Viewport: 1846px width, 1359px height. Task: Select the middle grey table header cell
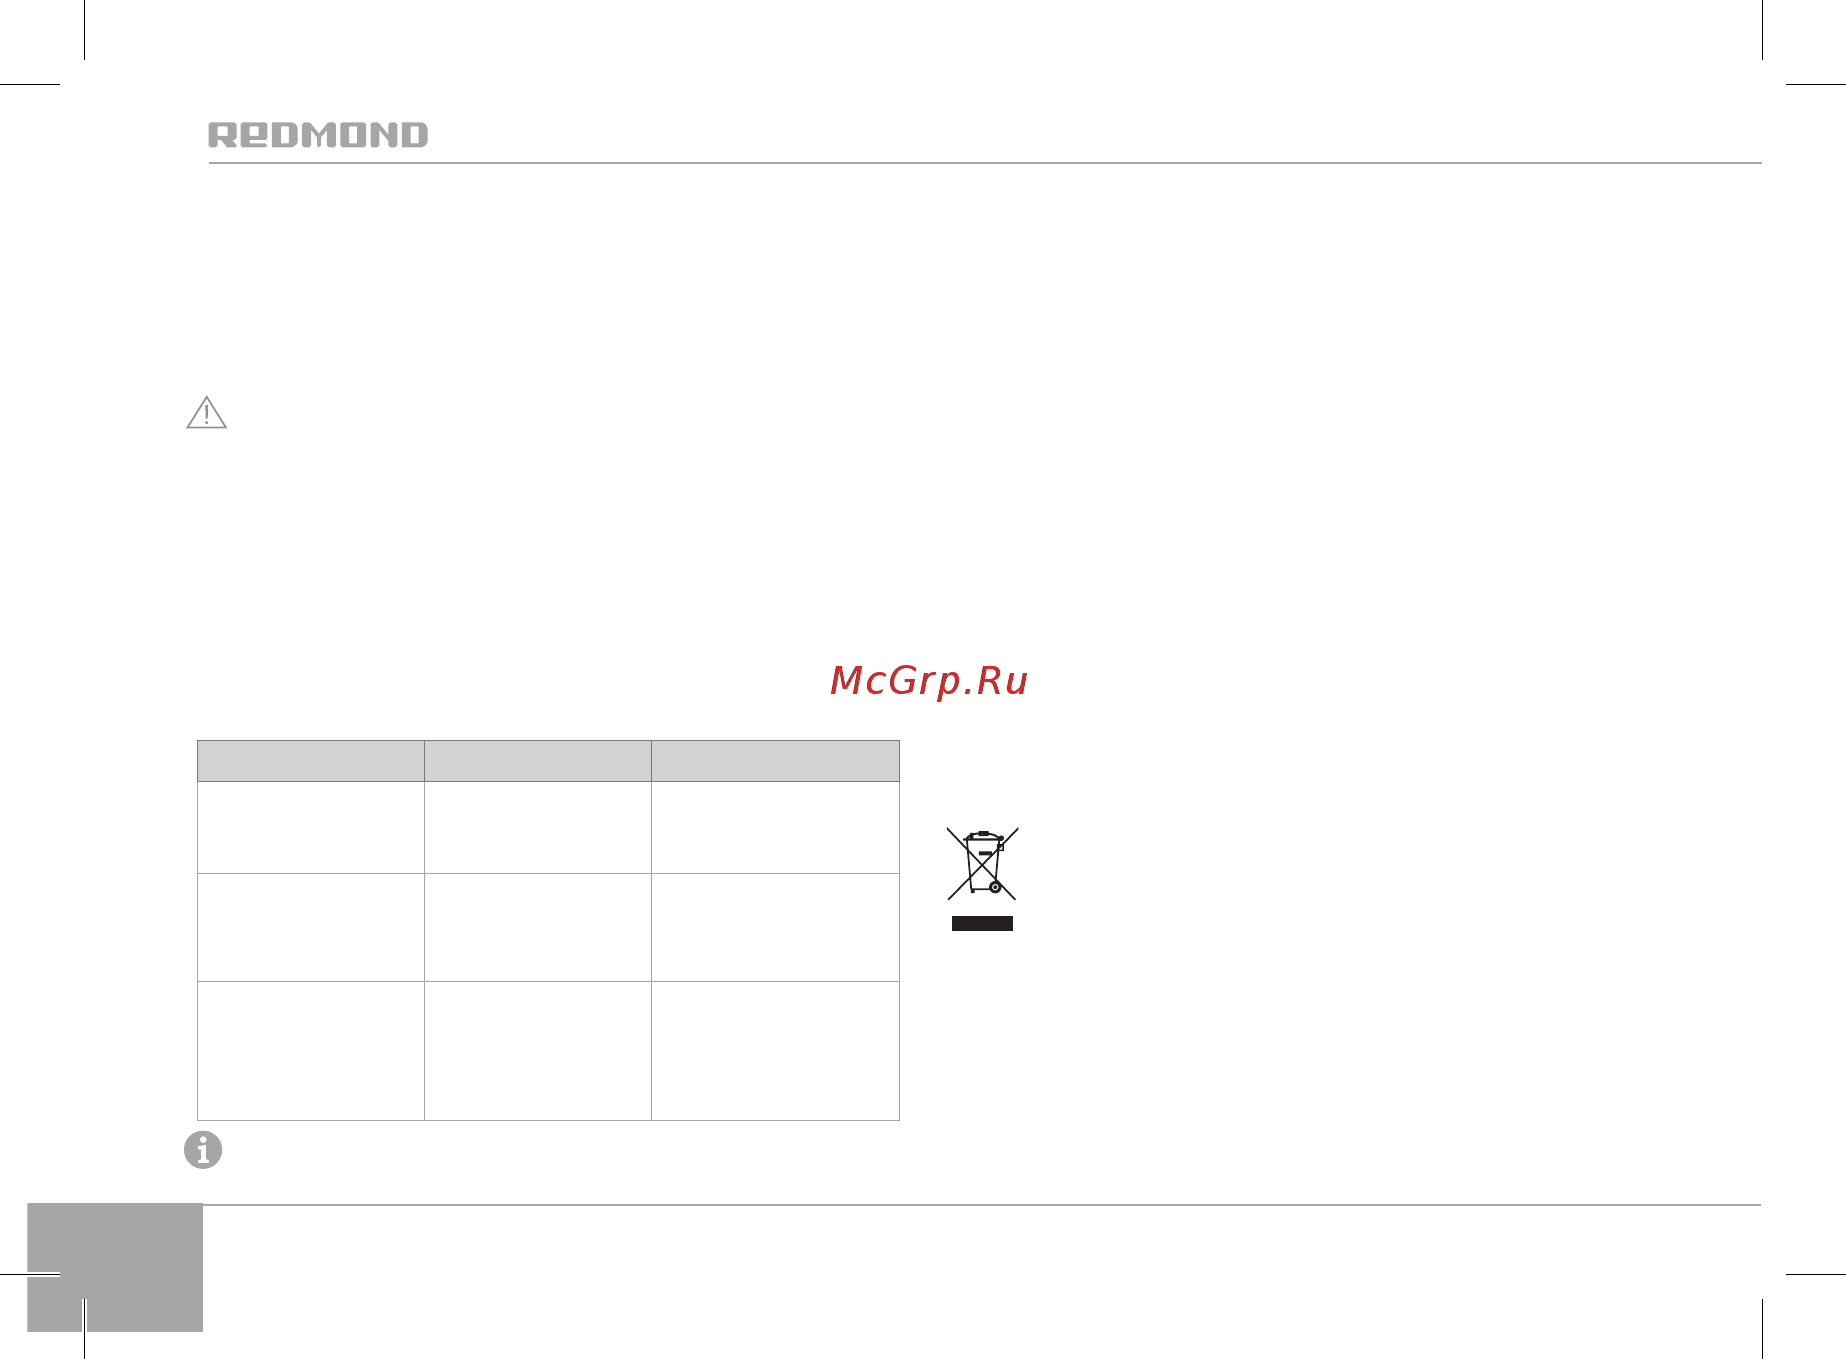538,761
